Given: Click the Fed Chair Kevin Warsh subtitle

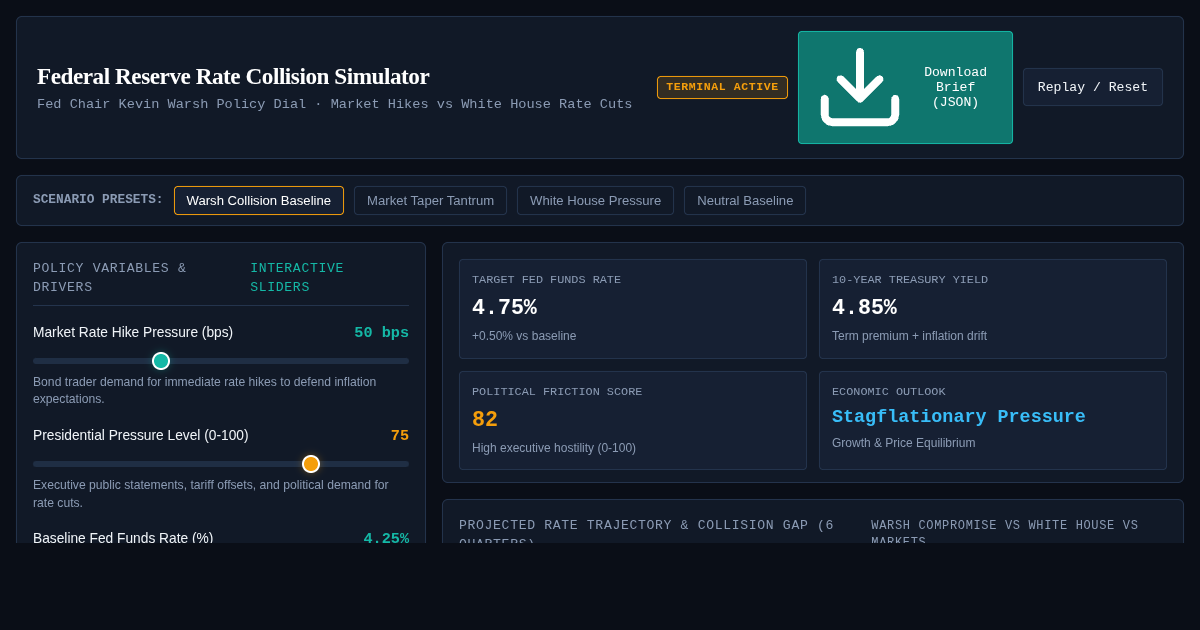Looking at the screenshot, I should point(334,104).
